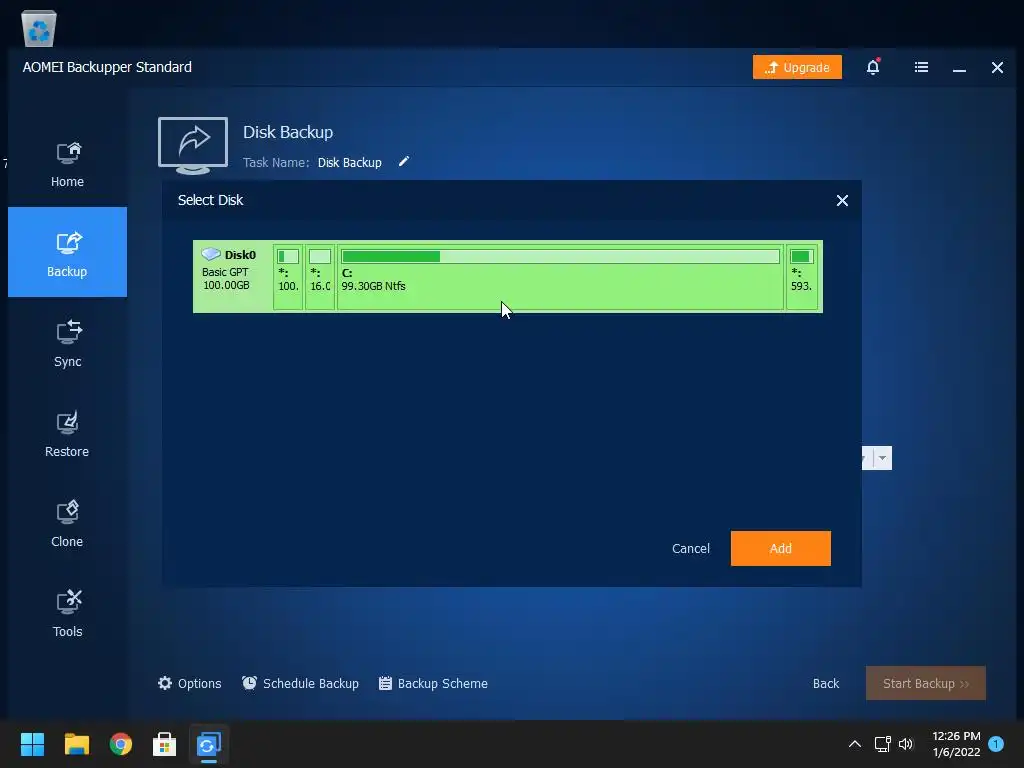The width and height of the screenshot is (1024, 768).
Task: Open the taskbar clock and date
Action: pos(956,744)
